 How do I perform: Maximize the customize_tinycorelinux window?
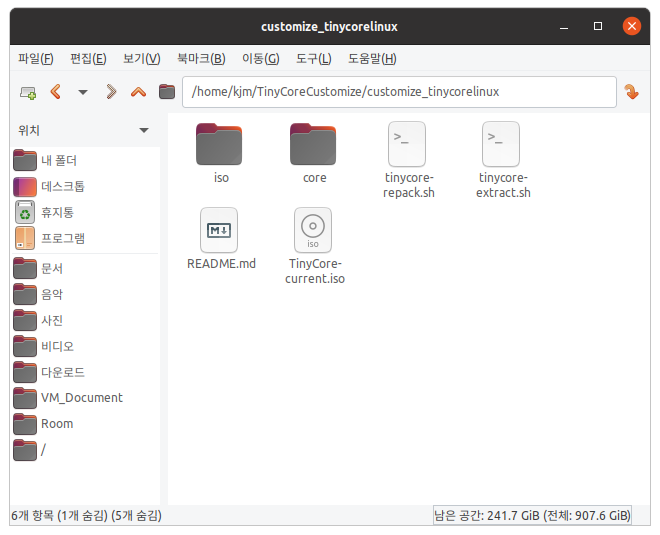point(598,26)
